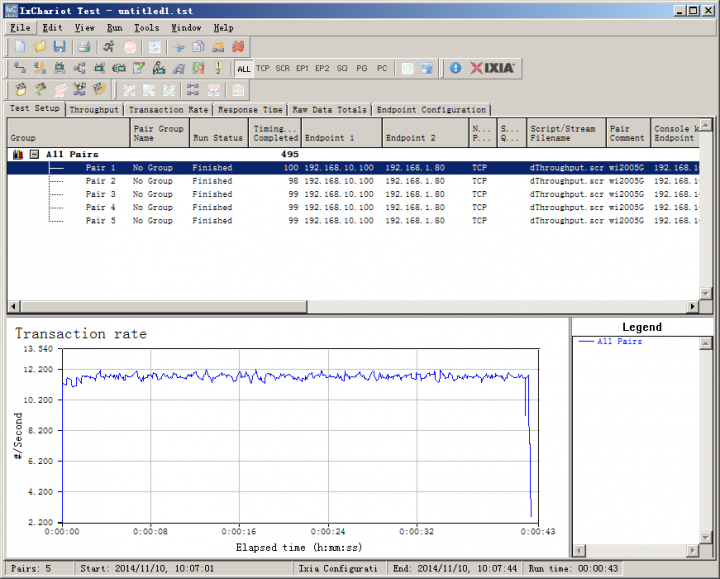Save the test using floppy disk icon
The image size is (720, 579).
(x=60, y=46)
